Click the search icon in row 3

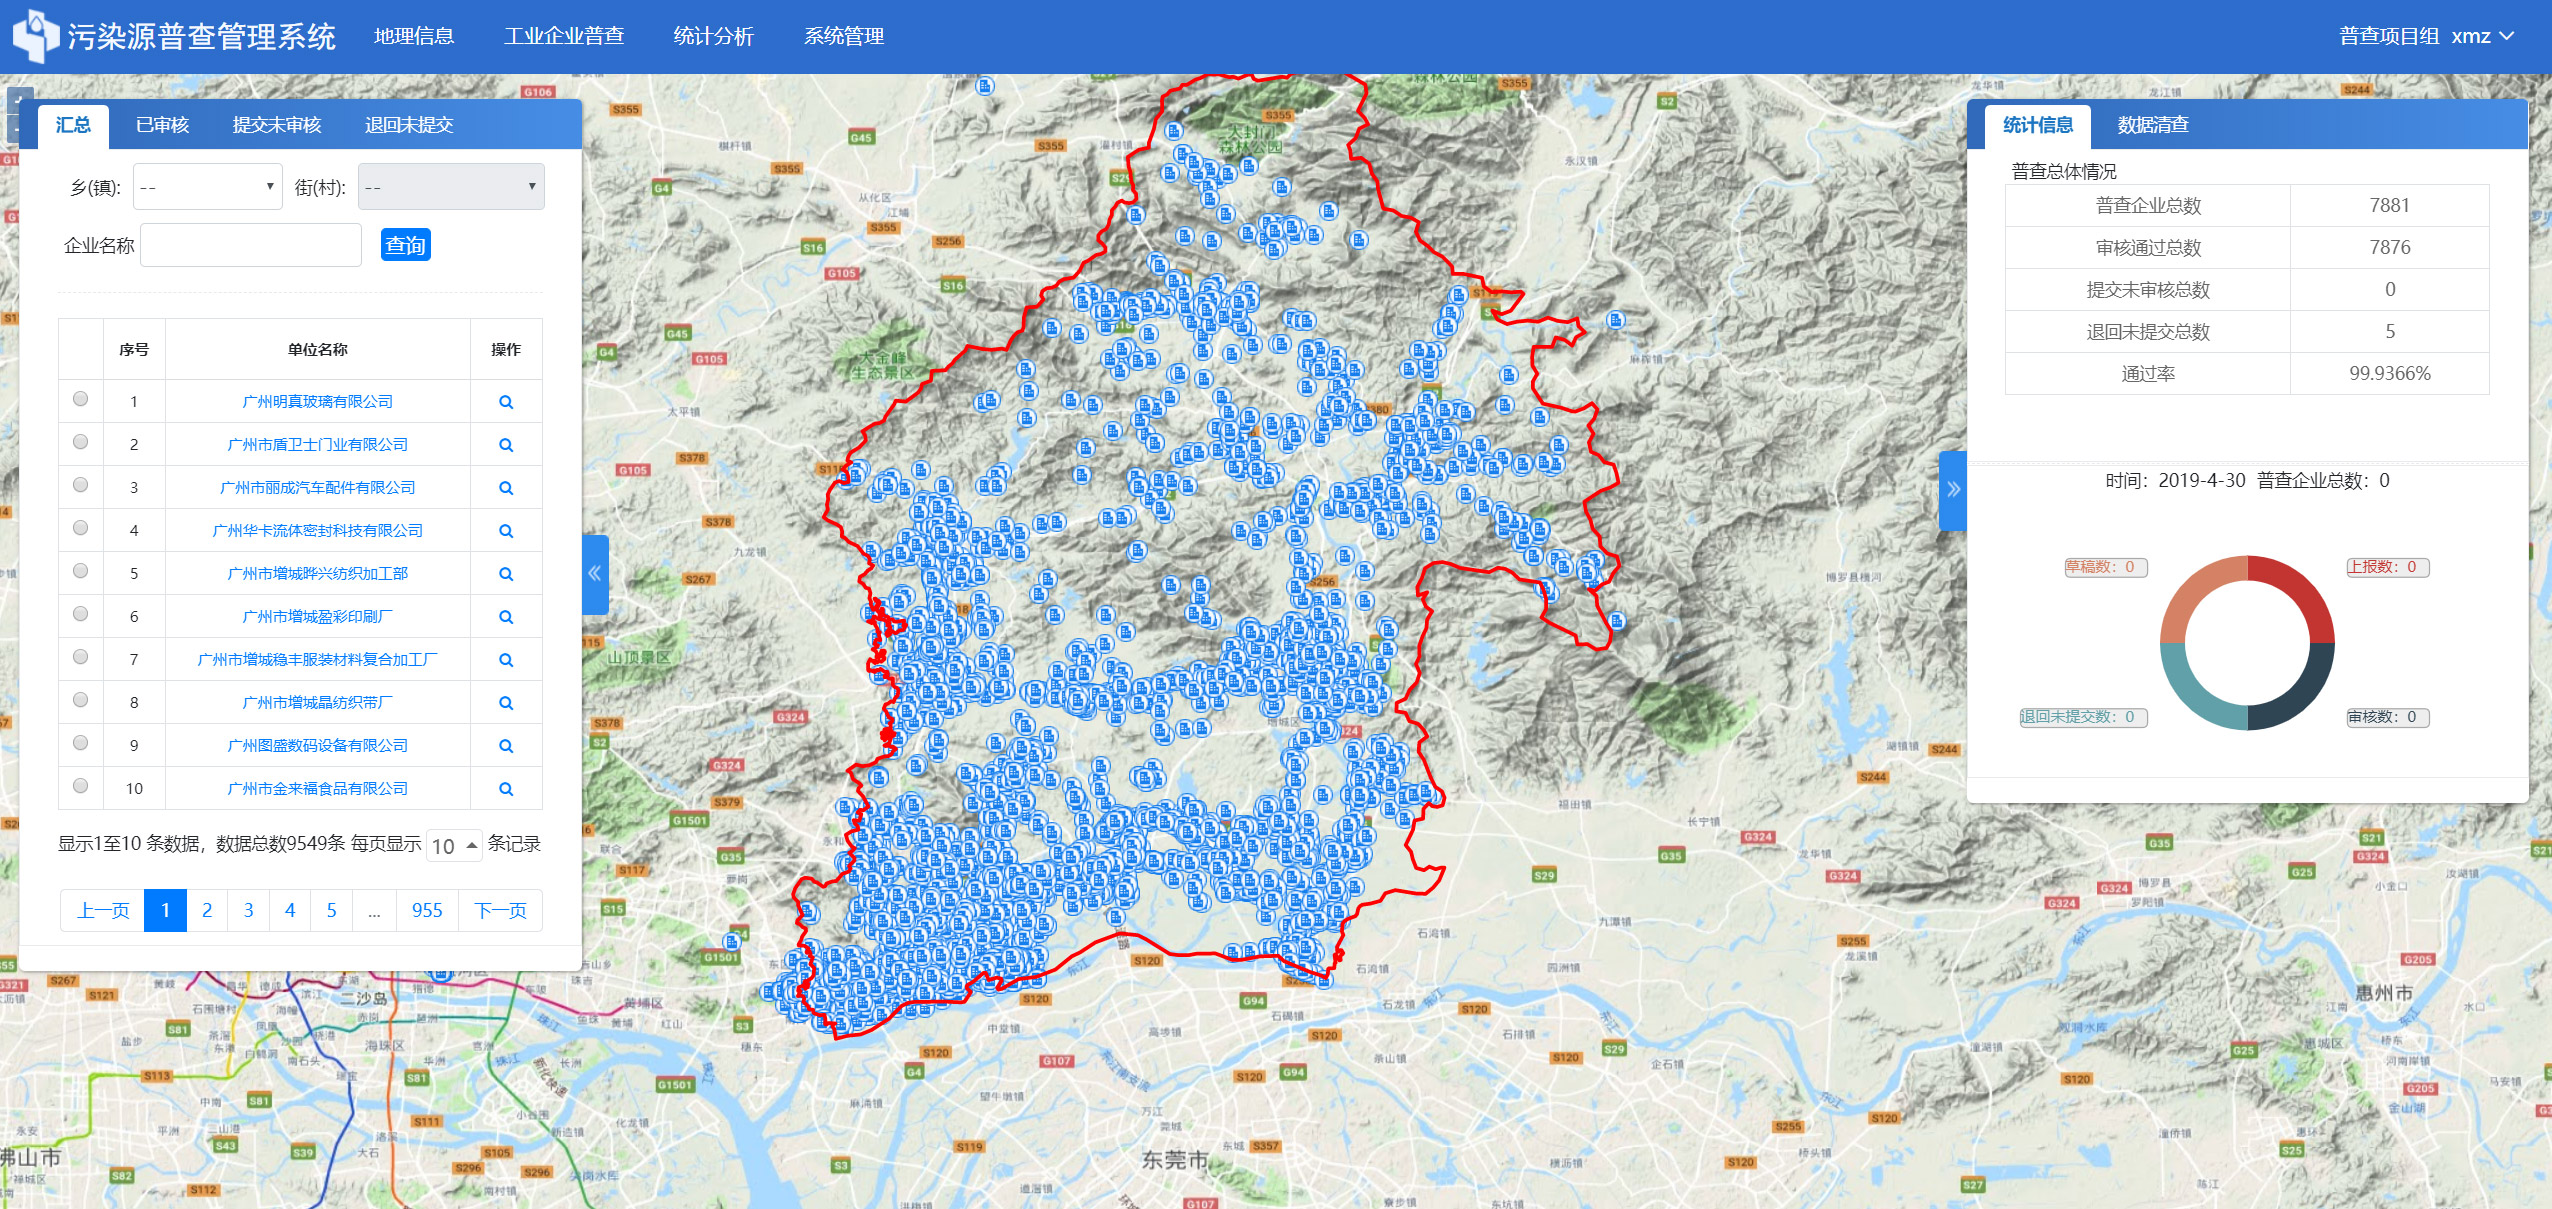point(506,488)
